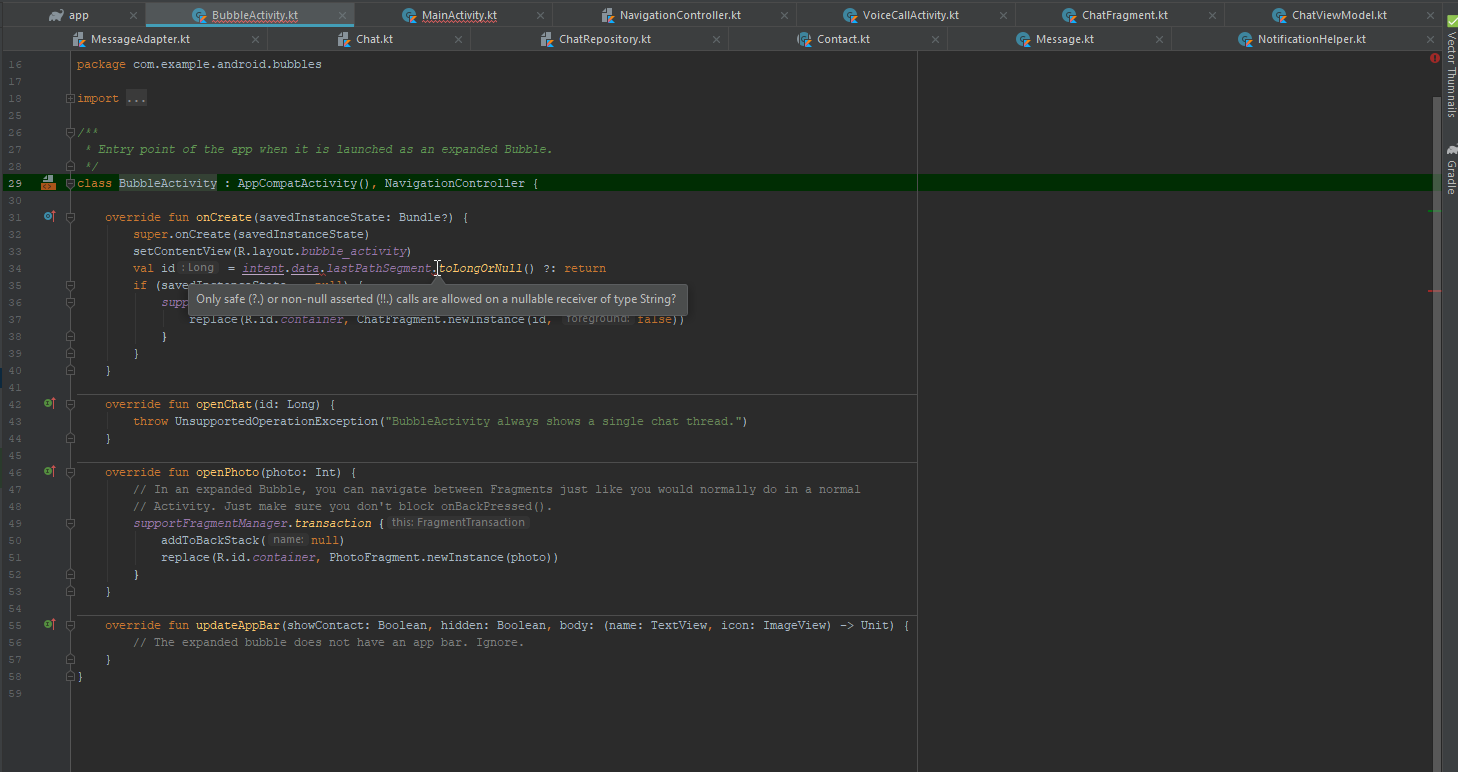The height and width of the screenshot is (772, 1458).
Task: Click the lastPathSegment property on line 34
Action: tap(380, 268)
